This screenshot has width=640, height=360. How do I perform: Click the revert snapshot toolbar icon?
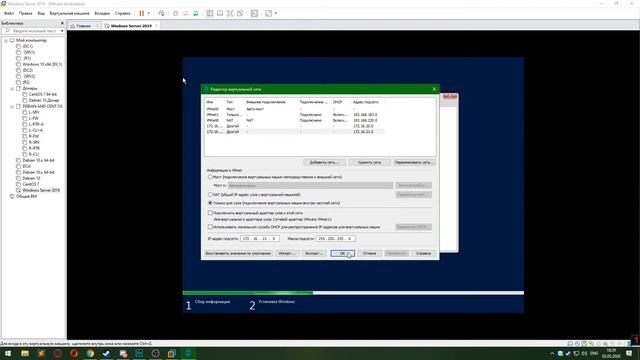tap(186, 13)
